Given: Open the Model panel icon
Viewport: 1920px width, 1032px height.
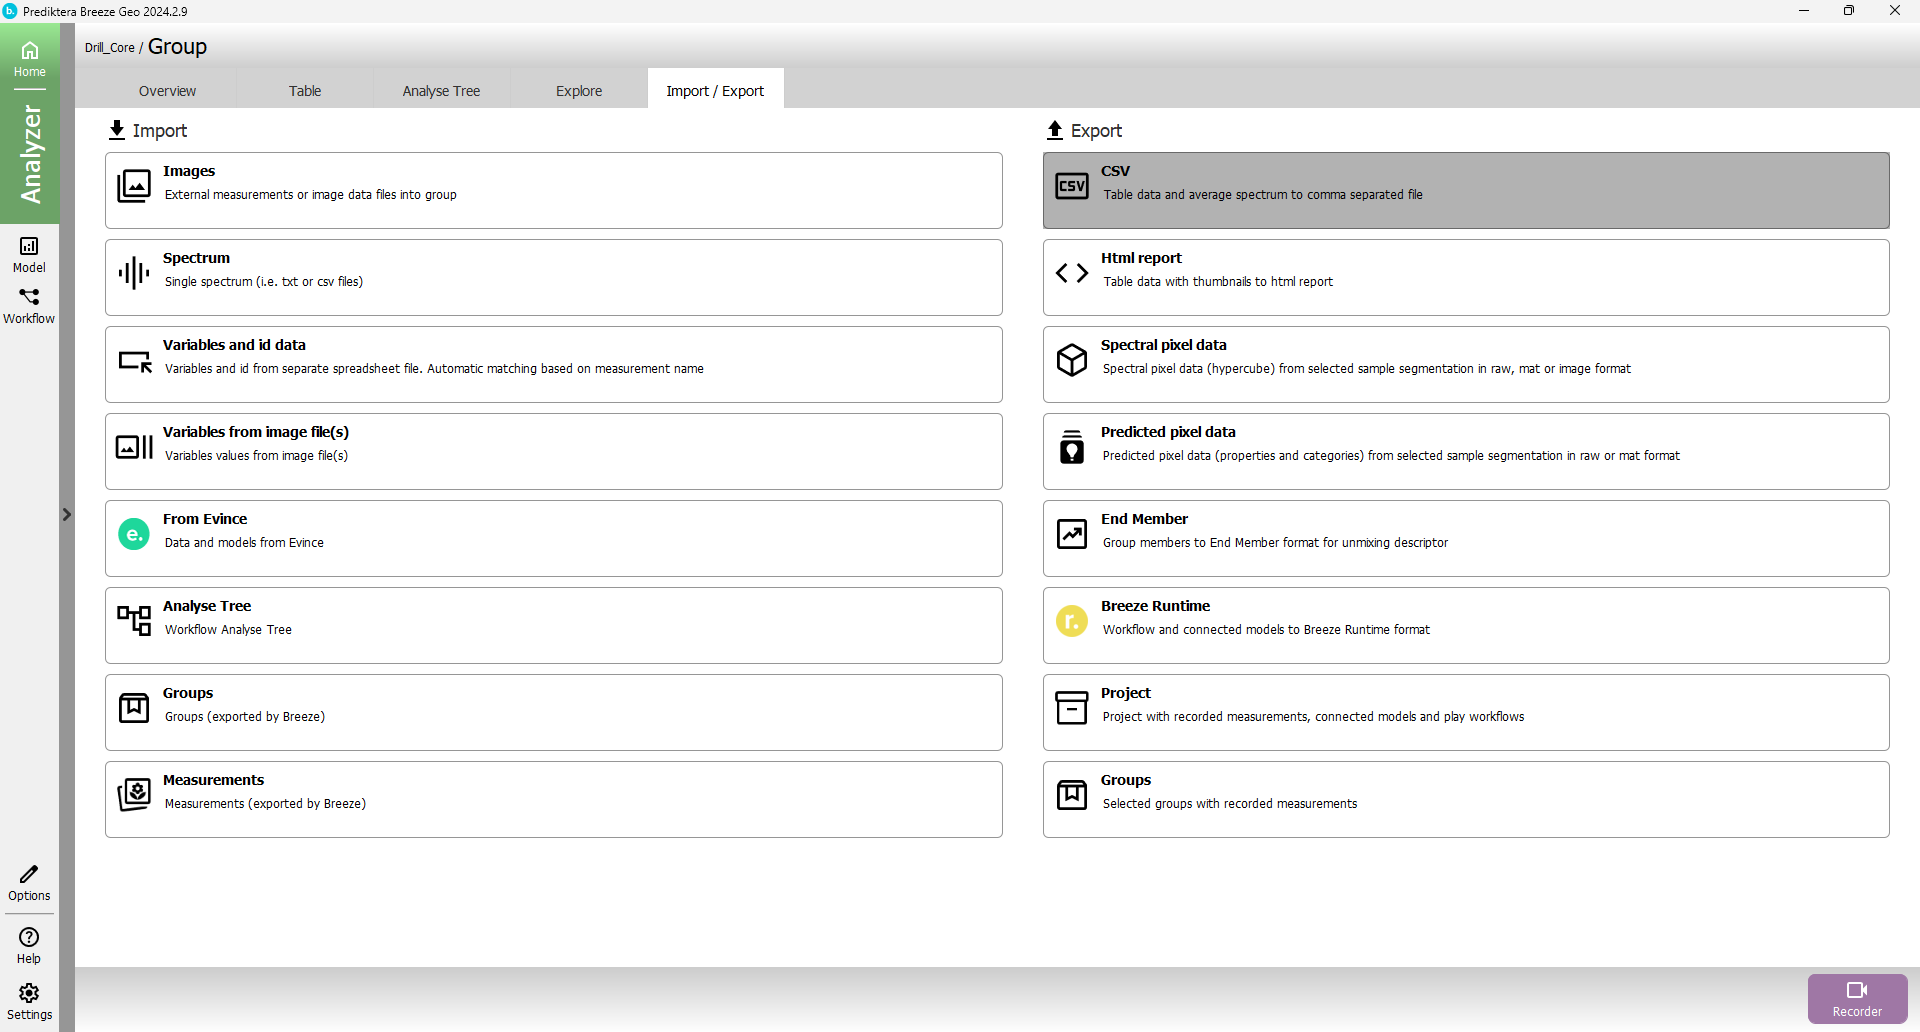Looking at the screenshot, I should click(x=29, y=254).
